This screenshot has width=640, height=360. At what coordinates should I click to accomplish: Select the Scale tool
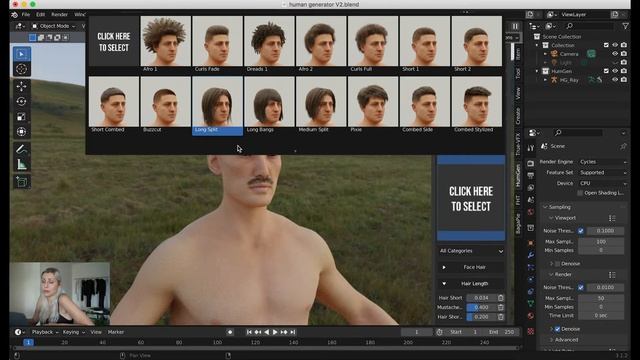tap(22, 117)
